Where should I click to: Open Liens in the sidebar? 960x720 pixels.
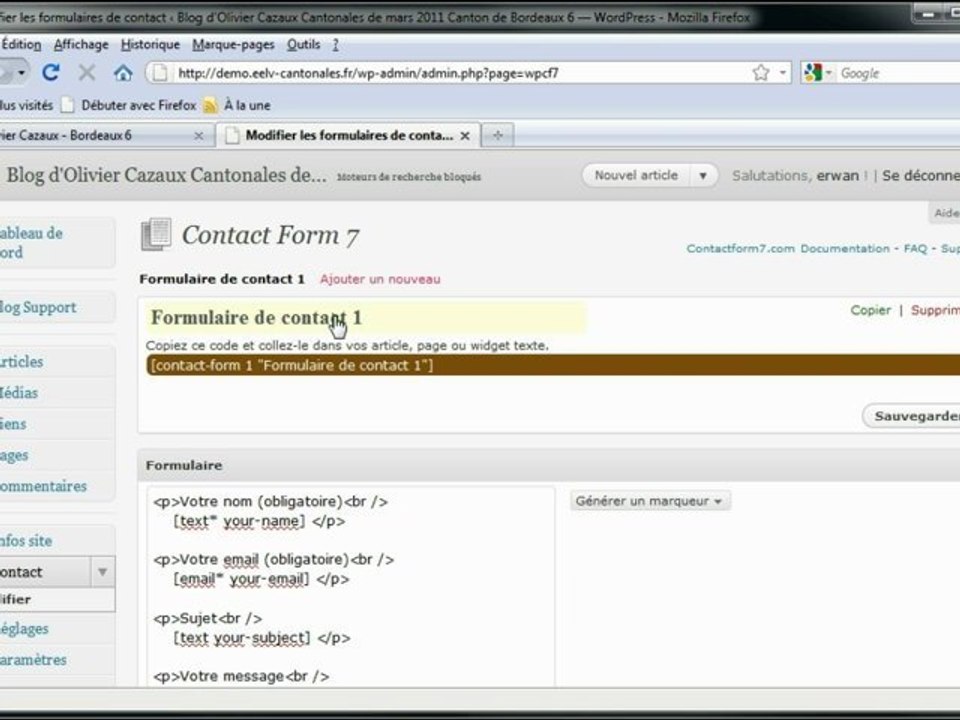tap(13, 424)
